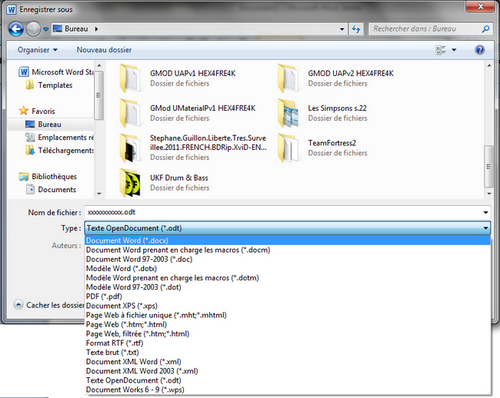This screenshot has width=500, height=398.
Task: Open Documents library in navigation pane
Action: pos(51,190)
